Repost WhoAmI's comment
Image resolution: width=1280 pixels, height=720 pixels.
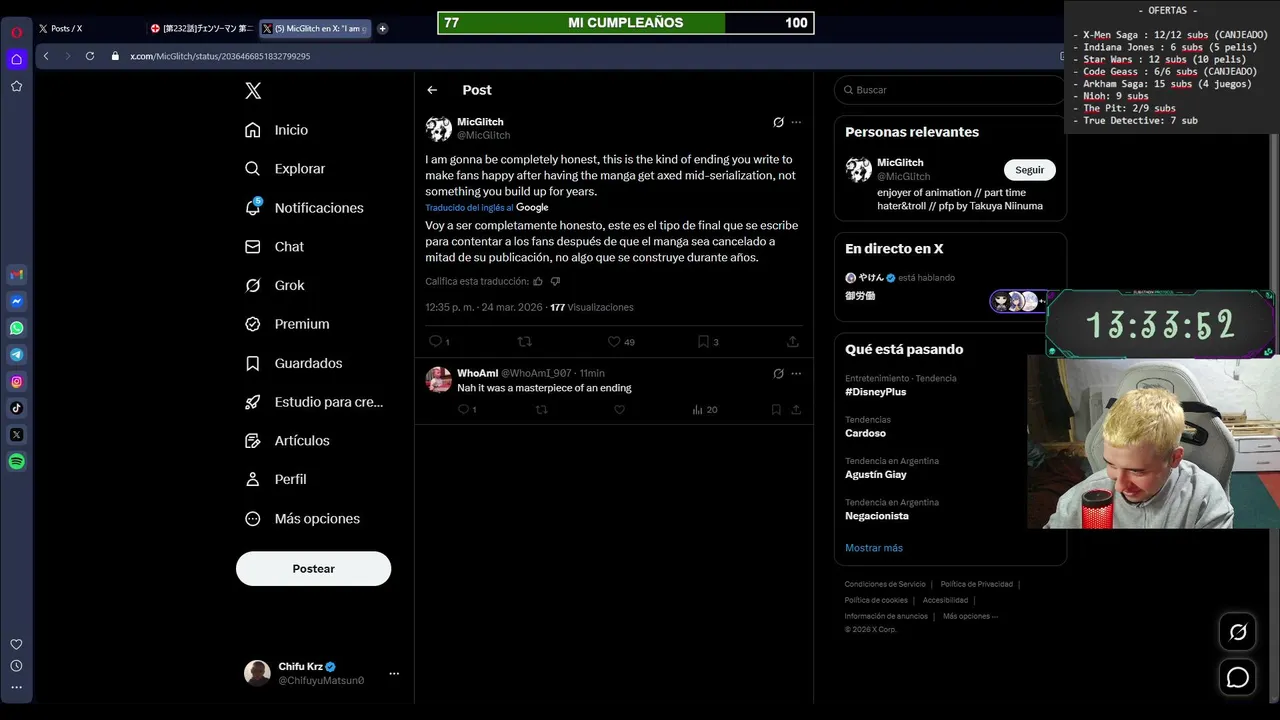tap(542, 409)
